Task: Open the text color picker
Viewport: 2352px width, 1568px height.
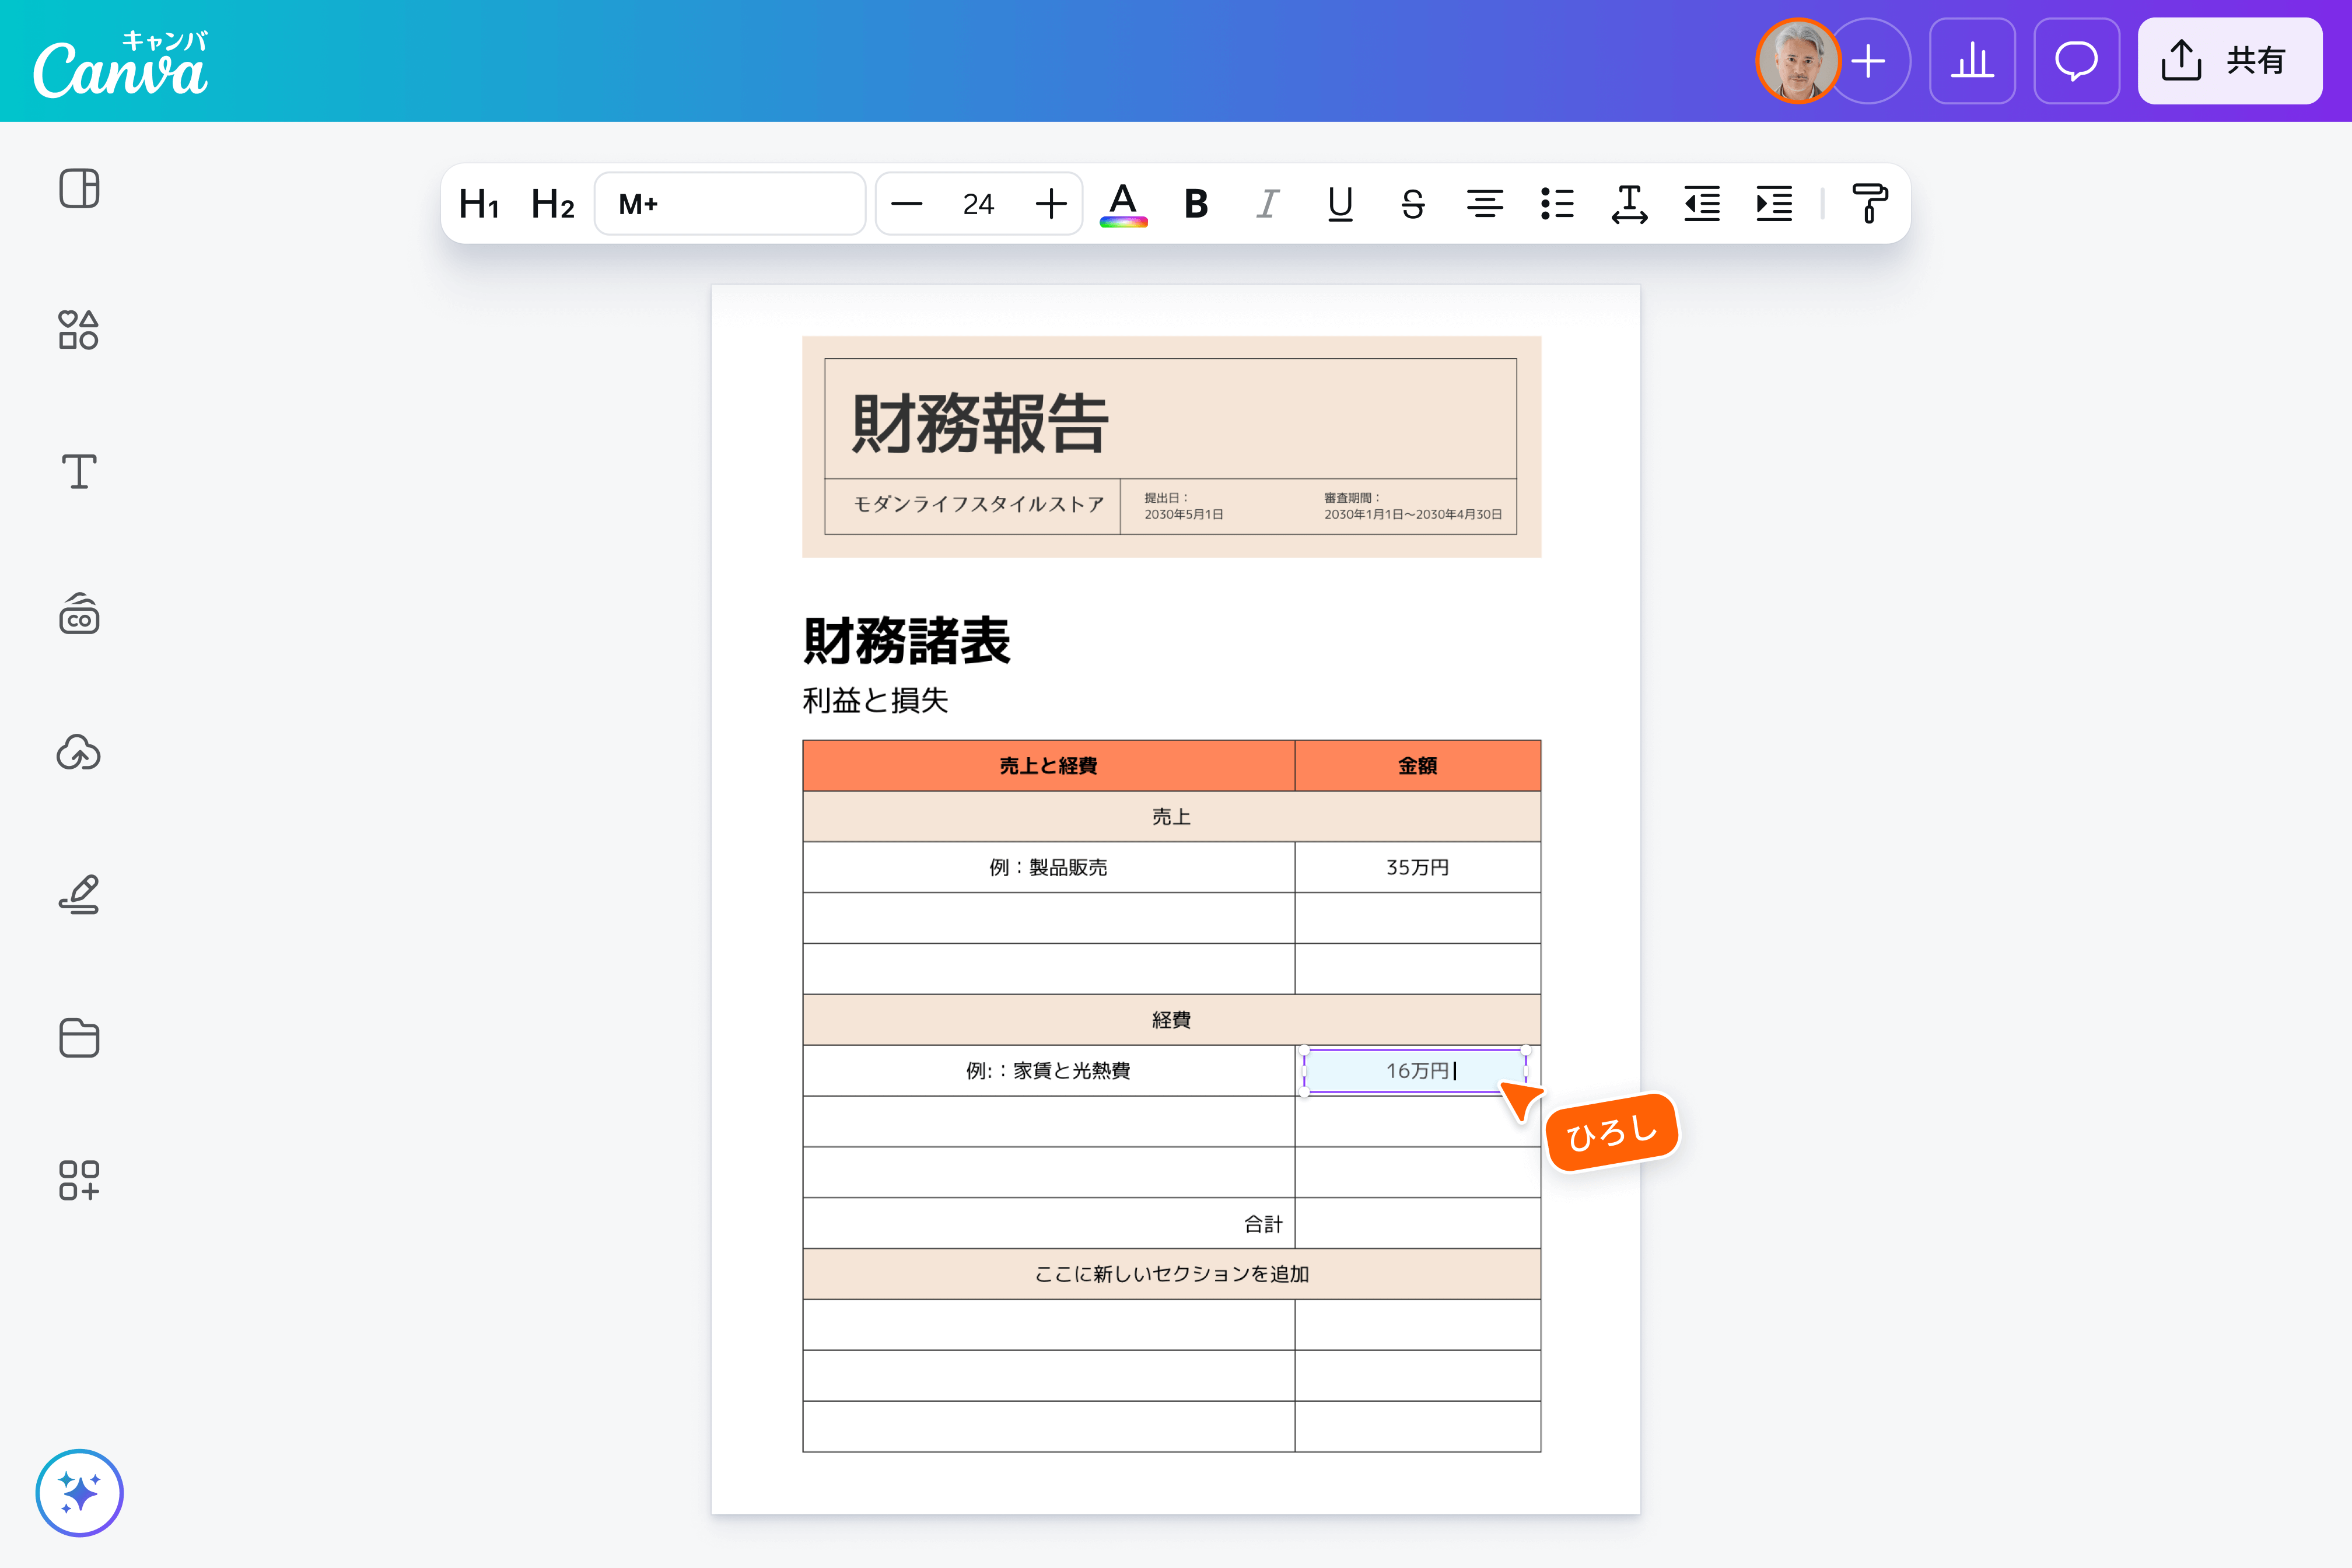Action: pyautogui.click(x=1123, y=203)
